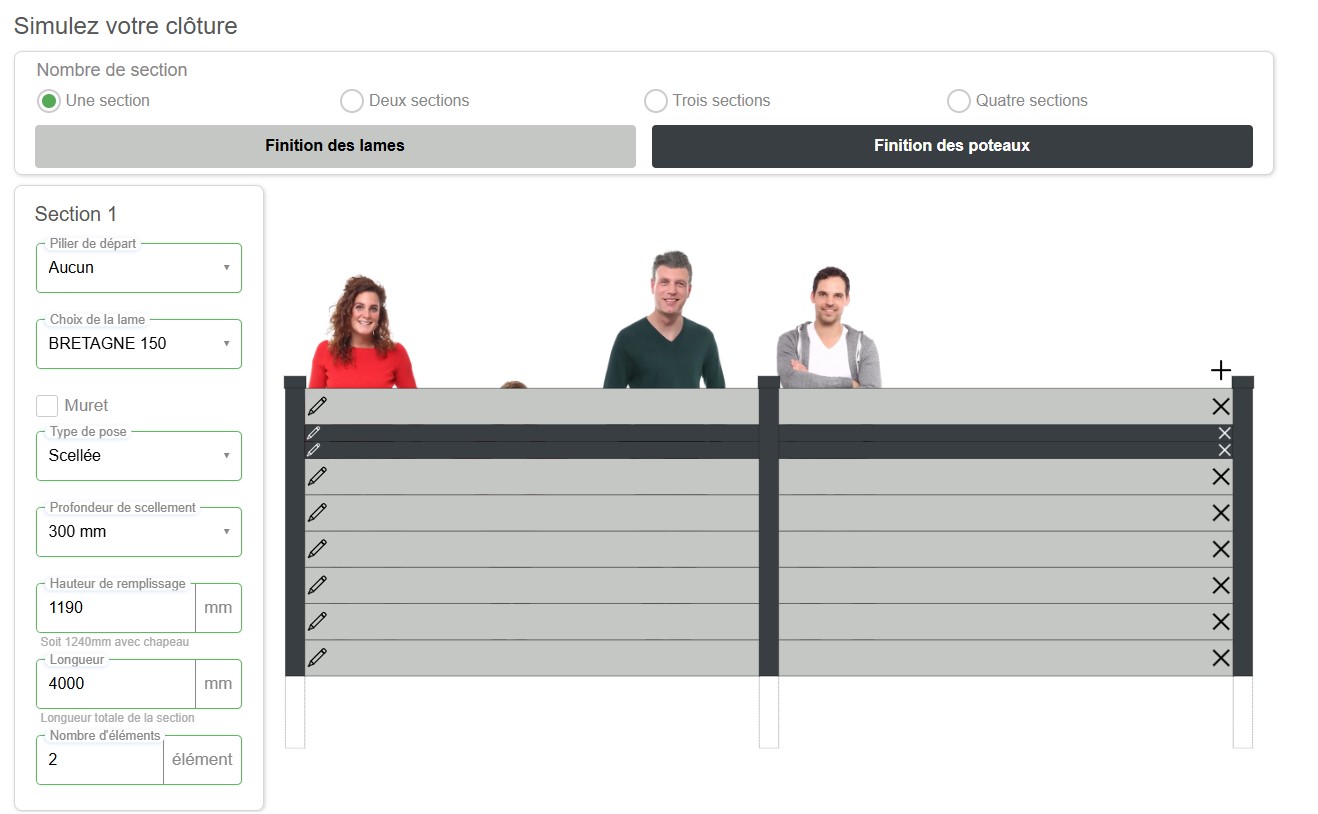Viewport: 1318px width, 814px height.
Task: Switch to Finition des lames
Action: coord(335,146)
